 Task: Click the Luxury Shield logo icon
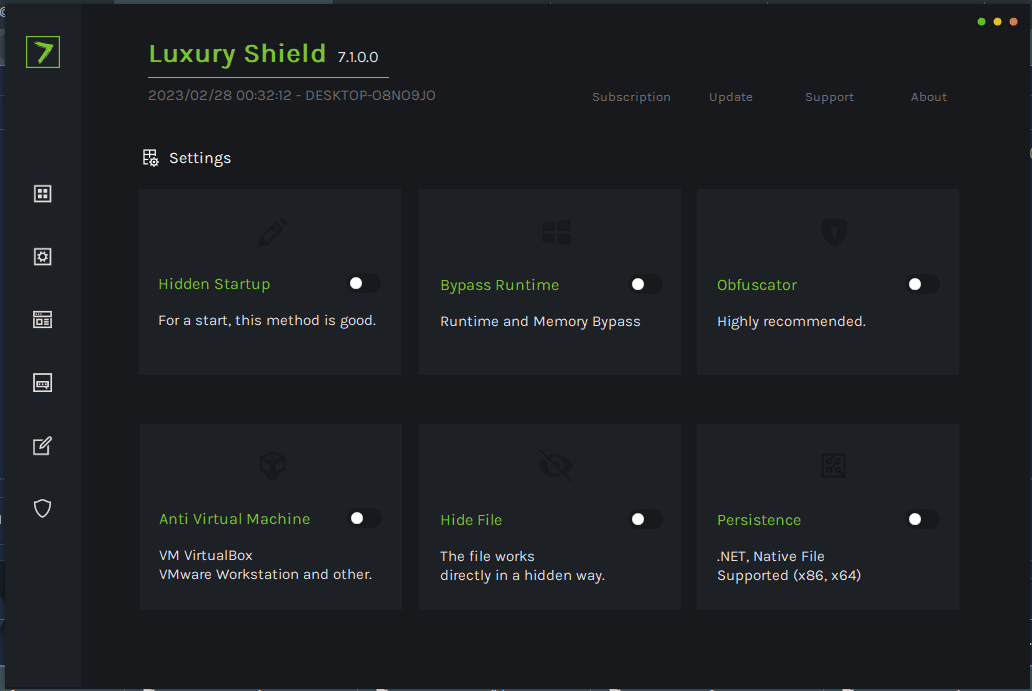pyautogui.click(x=43, y=52)
